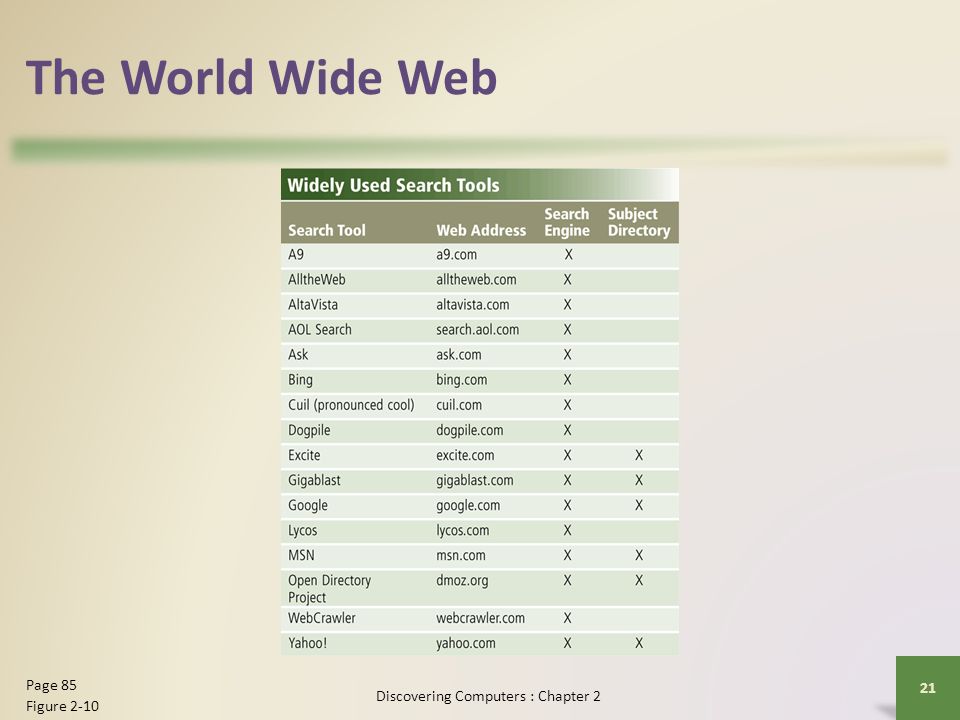Click the 'search.aol.com' address

478,330
